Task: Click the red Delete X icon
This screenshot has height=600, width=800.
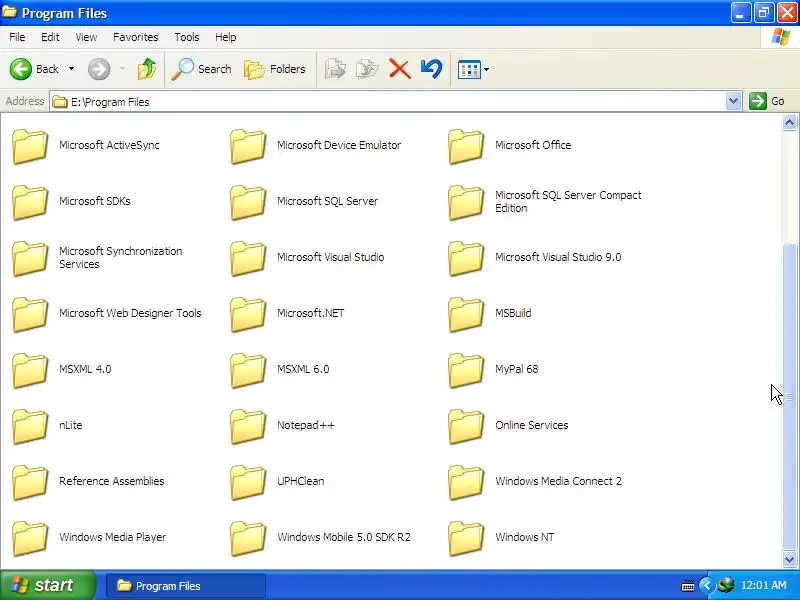Action: [399, 69]
